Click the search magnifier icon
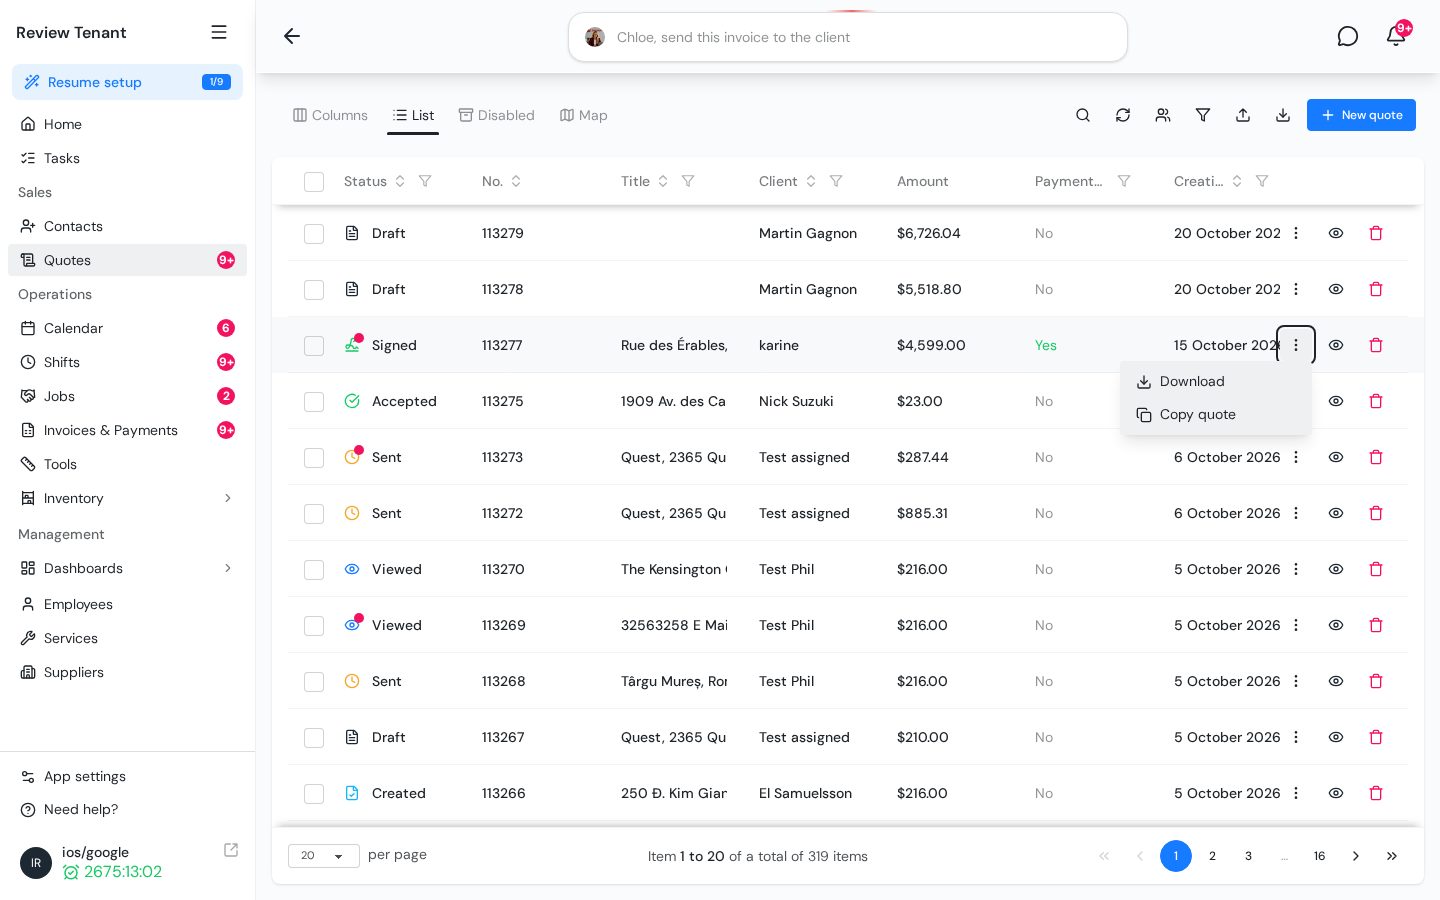1440x900 pixels. click(x=1083, y=115)
